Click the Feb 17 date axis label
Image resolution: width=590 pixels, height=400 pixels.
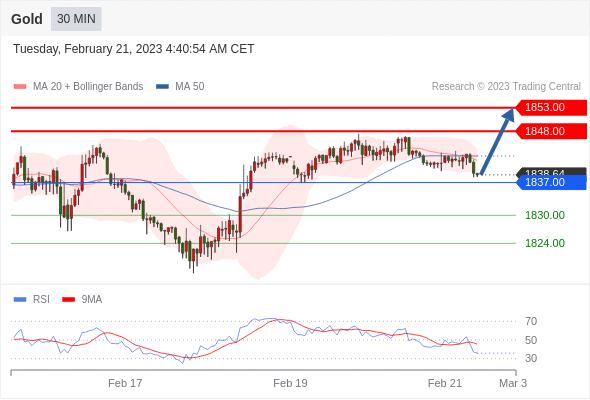click(x=125, y=383)
